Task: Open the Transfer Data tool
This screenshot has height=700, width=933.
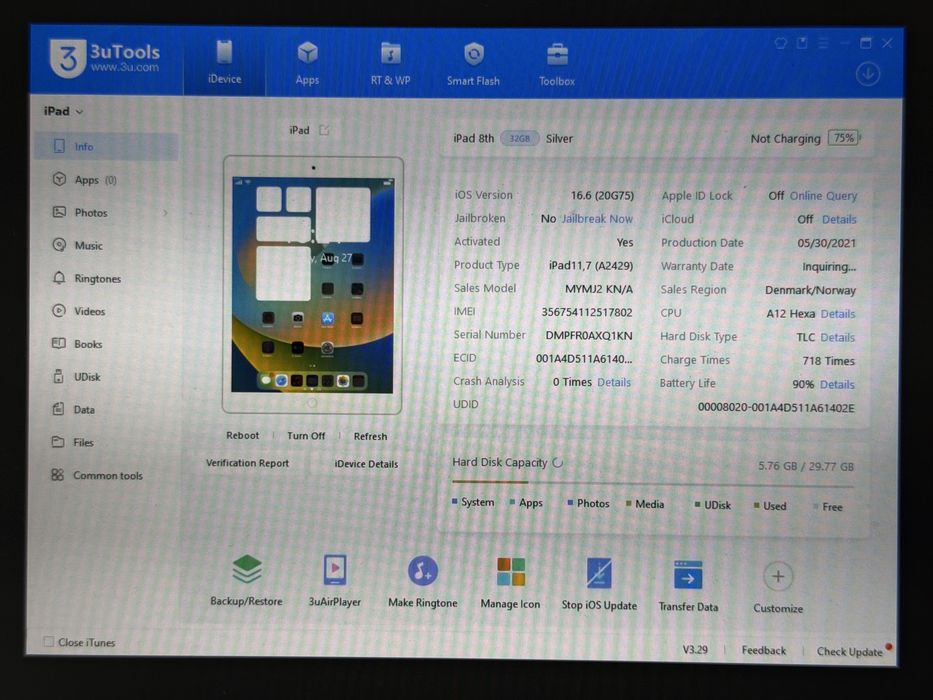Action: [x=688, y=586]
